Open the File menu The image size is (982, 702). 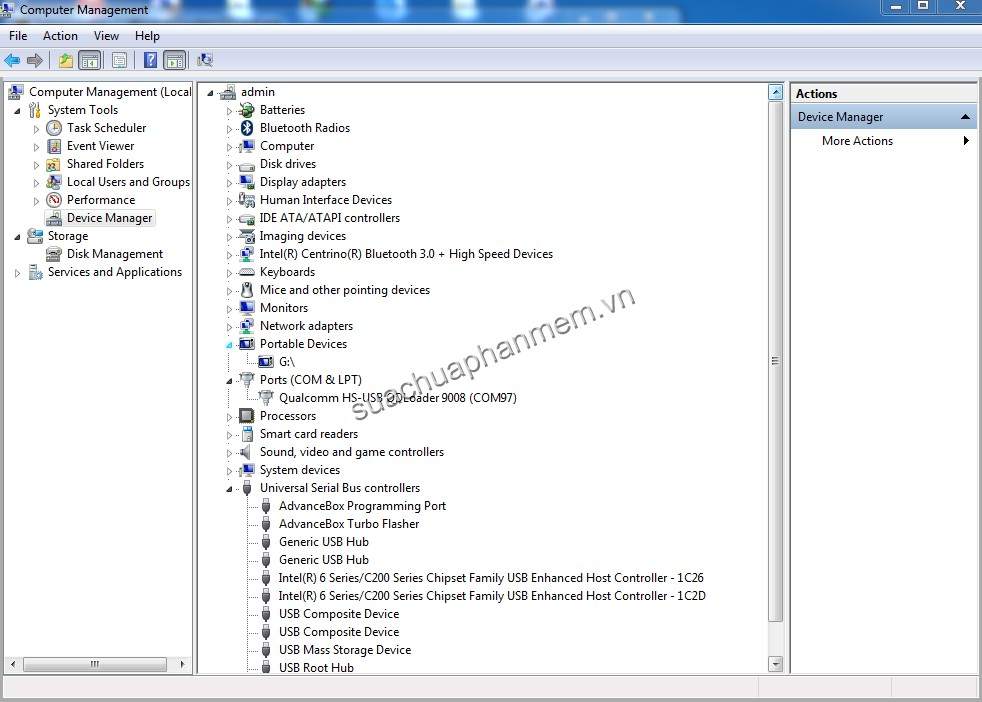(x=18, y=36)
